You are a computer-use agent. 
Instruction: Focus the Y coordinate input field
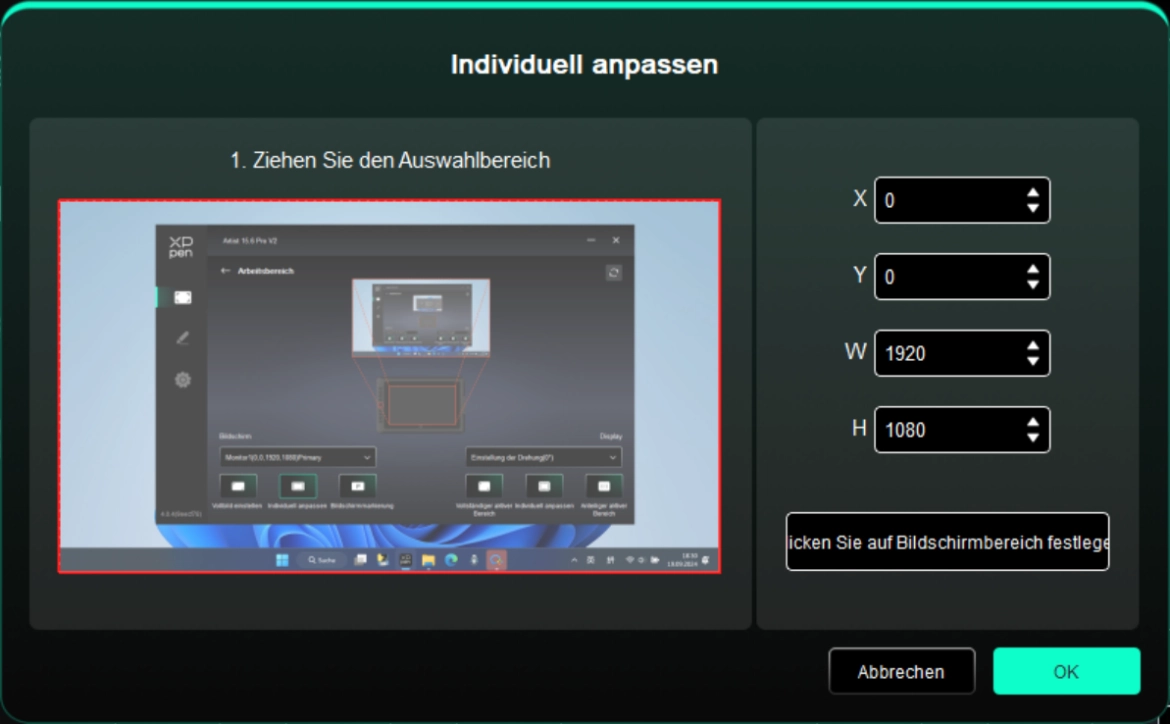point(945,277)
